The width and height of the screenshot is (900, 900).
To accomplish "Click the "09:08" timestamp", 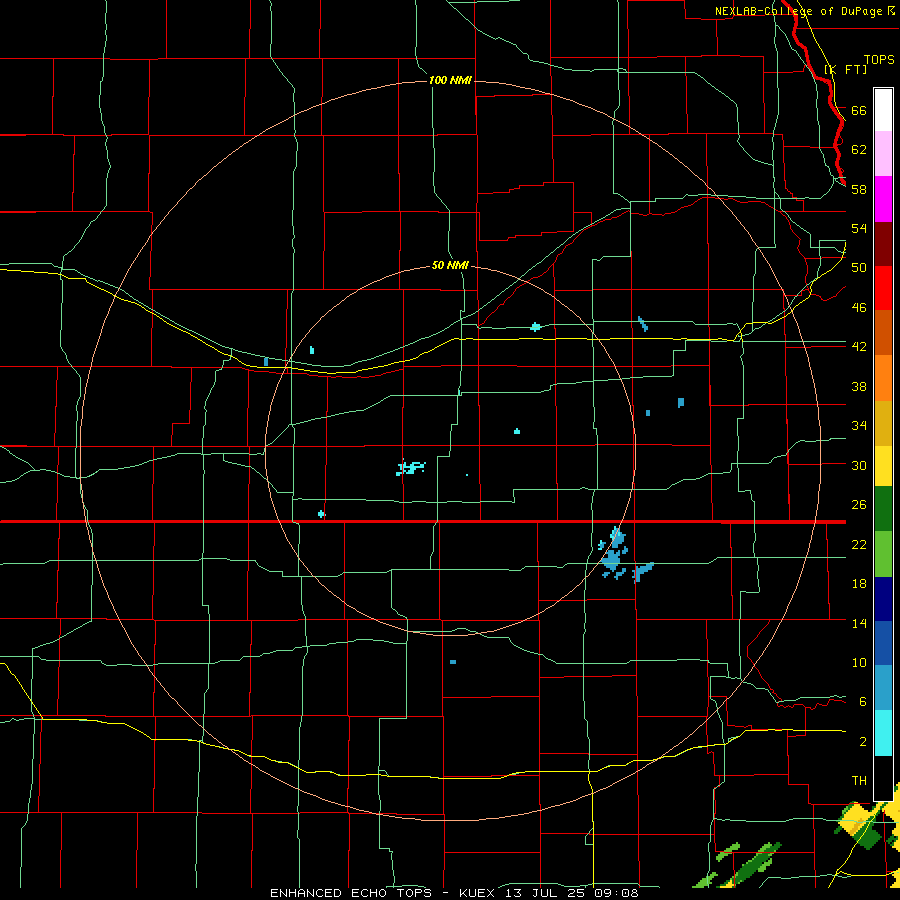I will tap(615, 893).
